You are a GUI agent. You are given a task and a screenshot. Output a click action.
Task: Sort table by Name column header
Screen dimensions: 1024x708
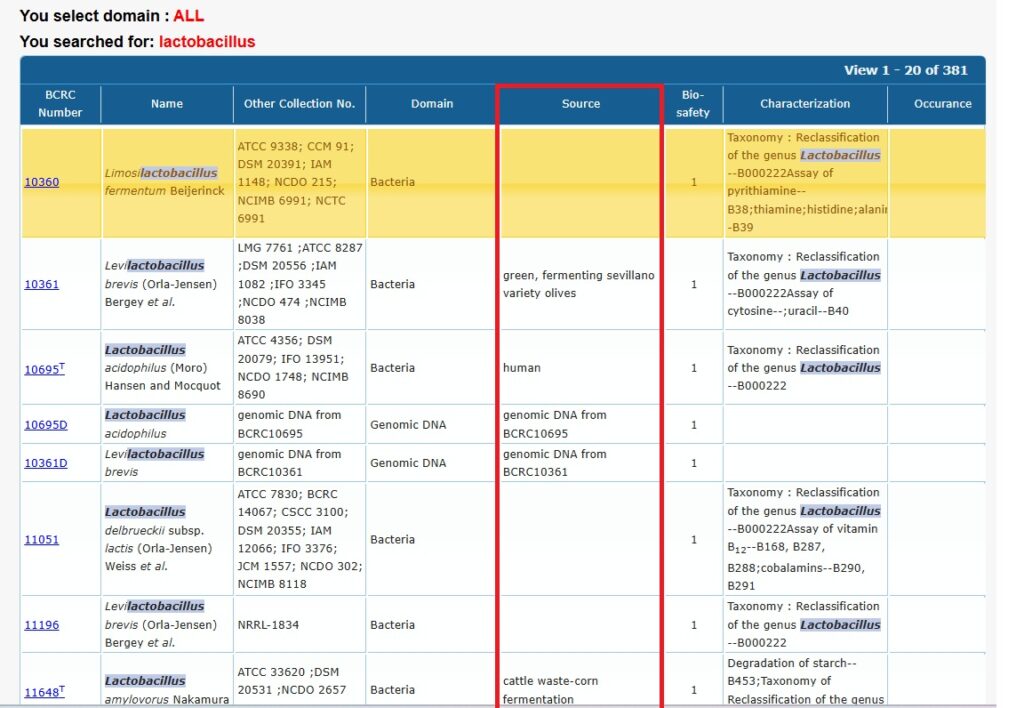[x=167, y=104]
